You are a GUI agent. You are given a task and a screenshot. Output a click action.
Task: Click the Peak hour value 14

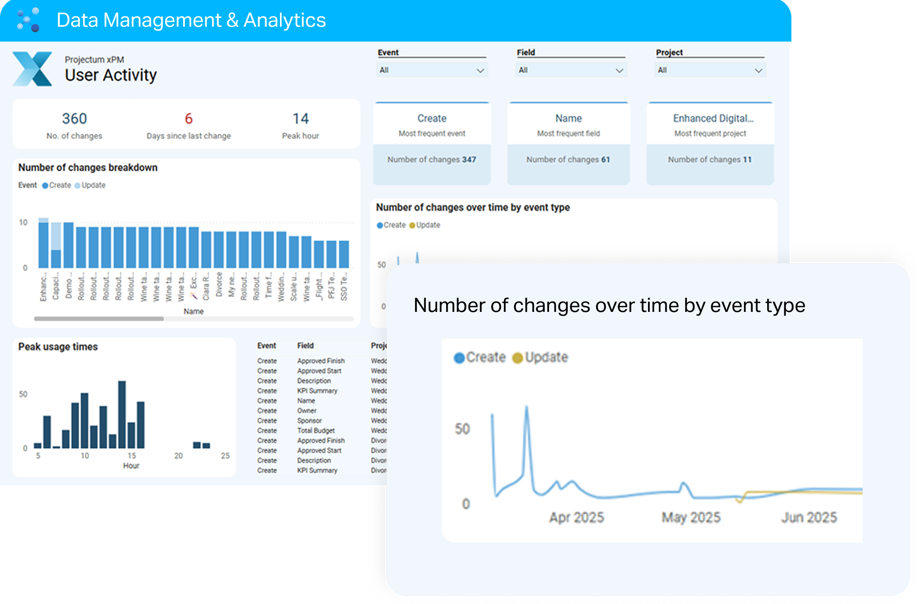[300, 119]
